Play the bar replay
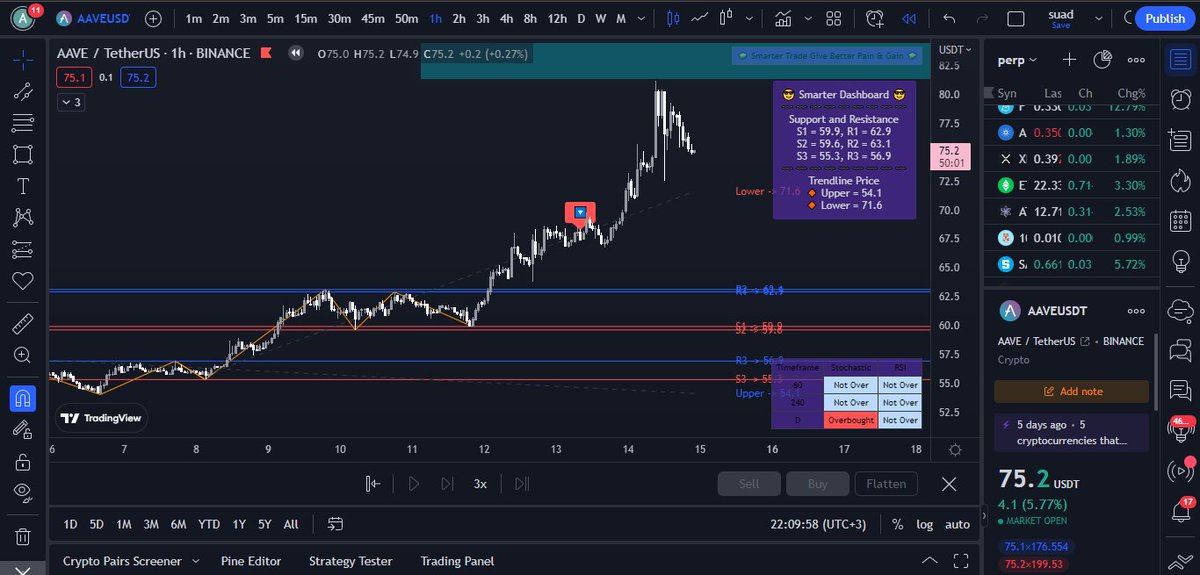Screen dimensions: 1200x575 point(414,484)
